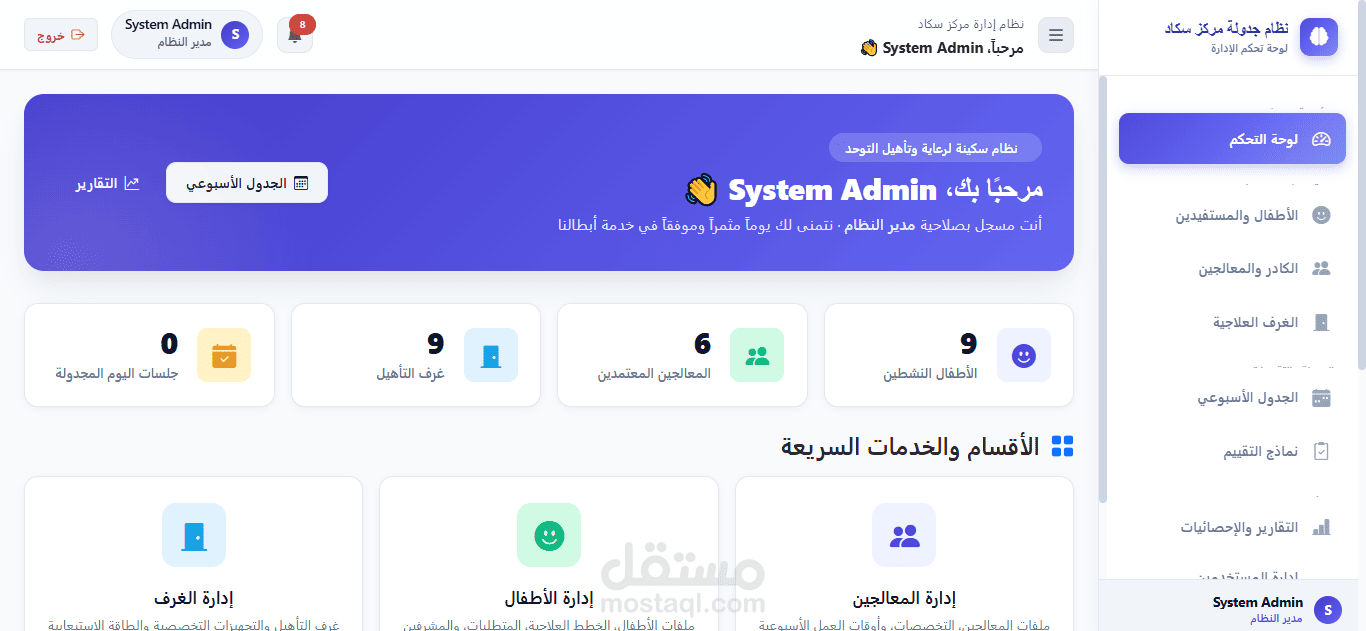This screenshot has width=1366, height=631.
Task: Click the الأطفال النشطين statistic label
Action: pos(930,374)
